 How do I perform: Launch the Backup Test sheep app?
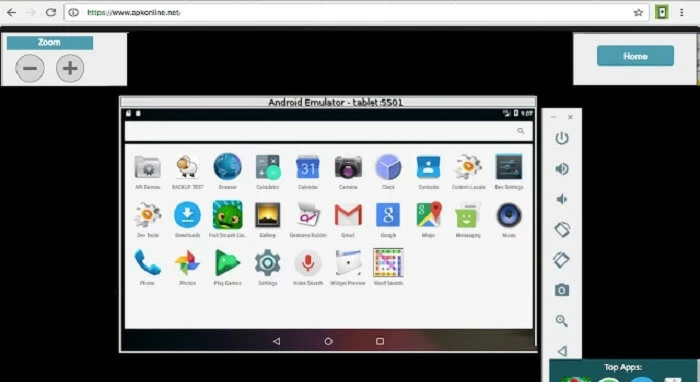click(x=187, y=168)
